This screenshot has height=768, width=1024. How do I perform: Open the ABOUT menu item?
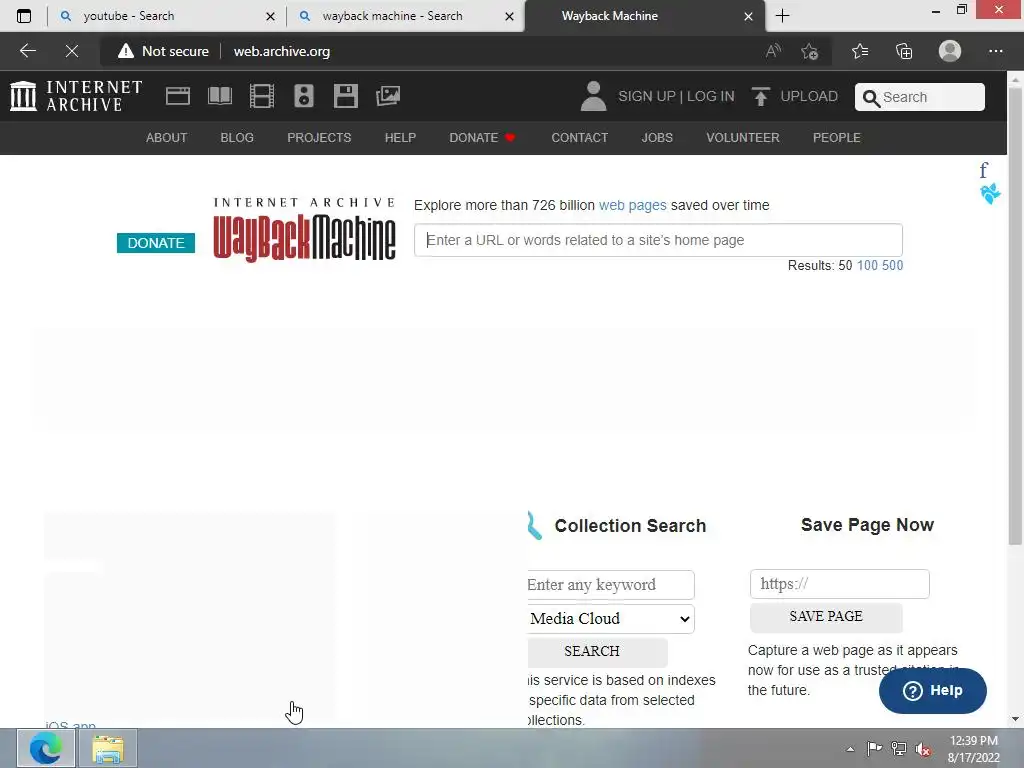click(x=167, y=138)
